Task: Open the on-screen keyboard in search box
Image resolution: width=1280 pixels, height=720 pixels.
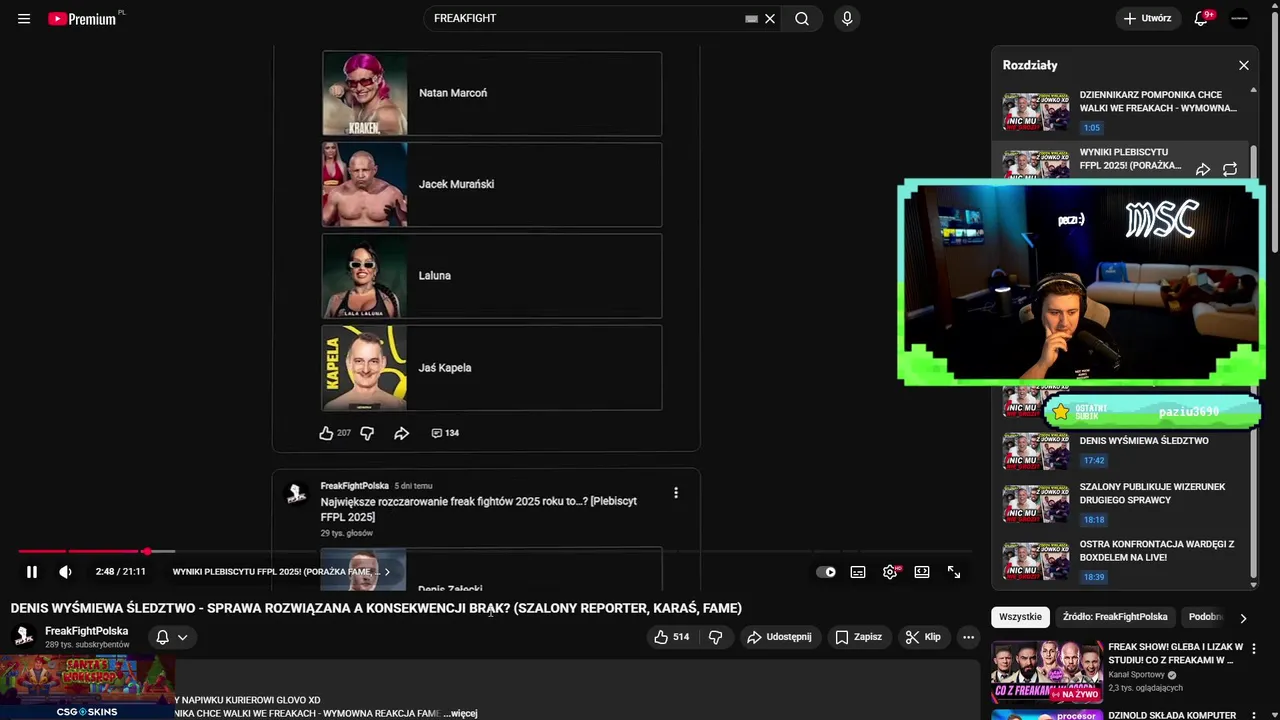Action: click(751, 18)
